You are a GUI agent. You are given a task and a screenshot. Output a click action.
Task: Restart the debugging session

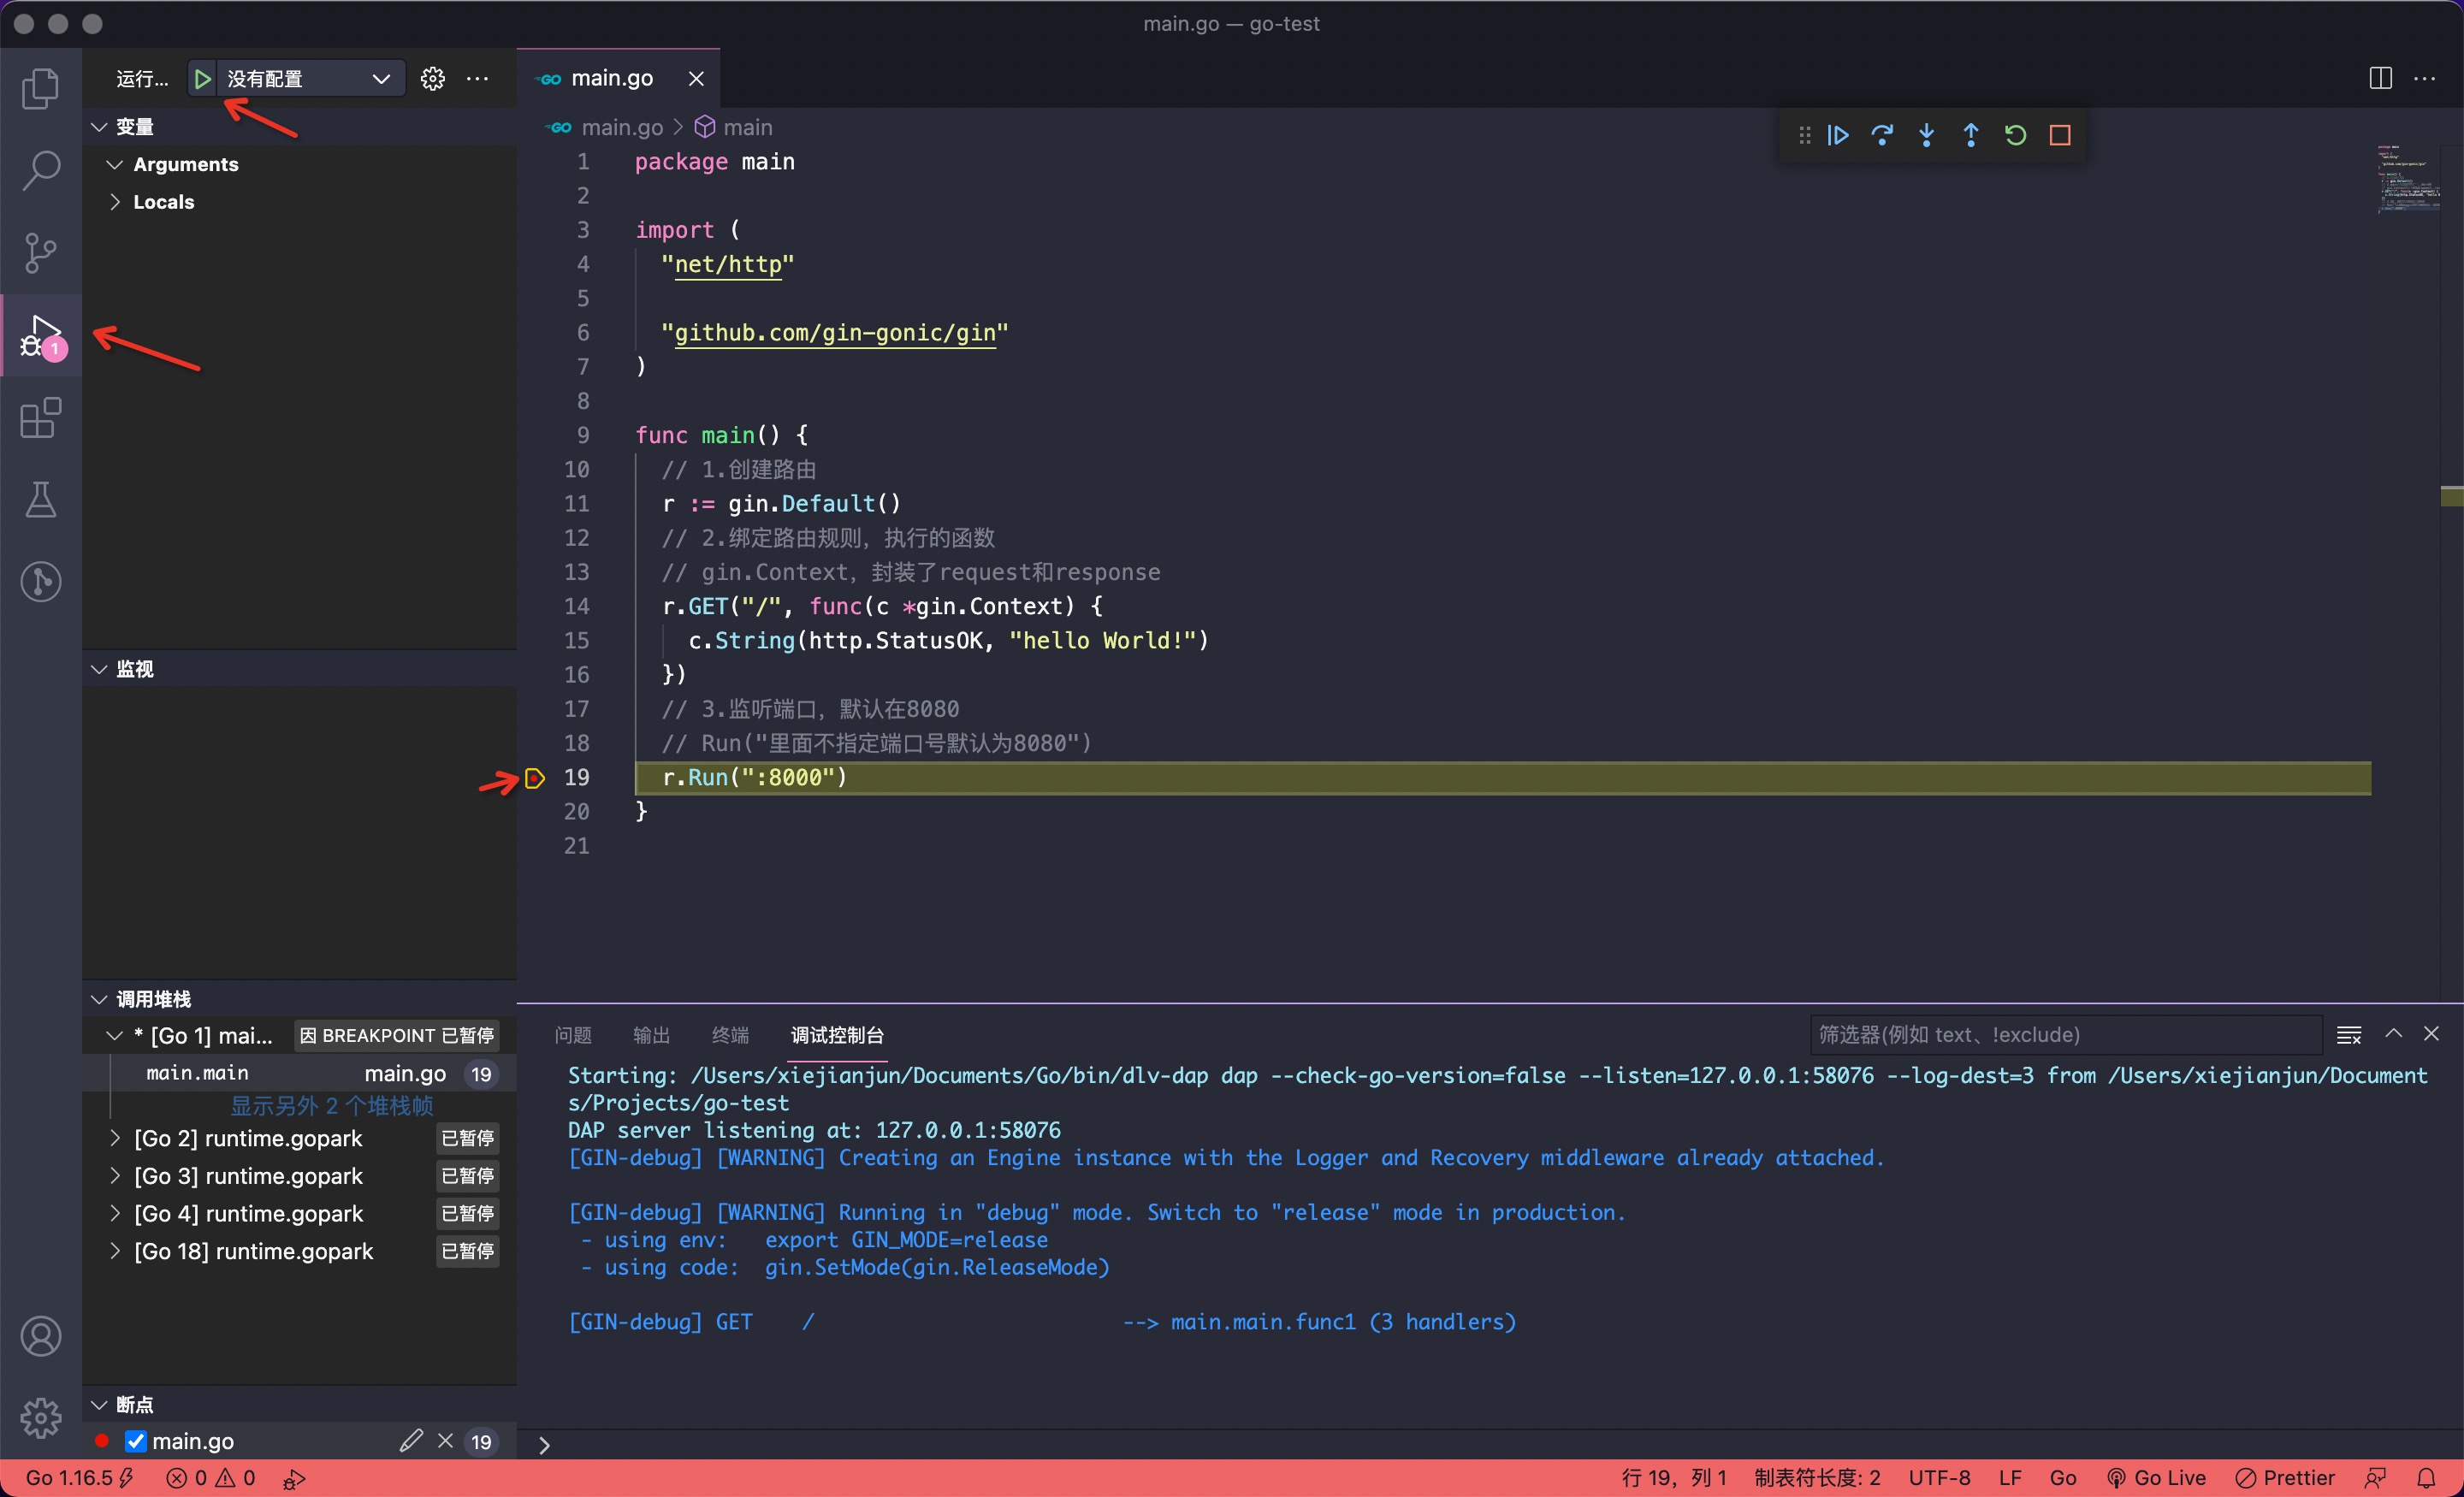(x=2015, y=135)
